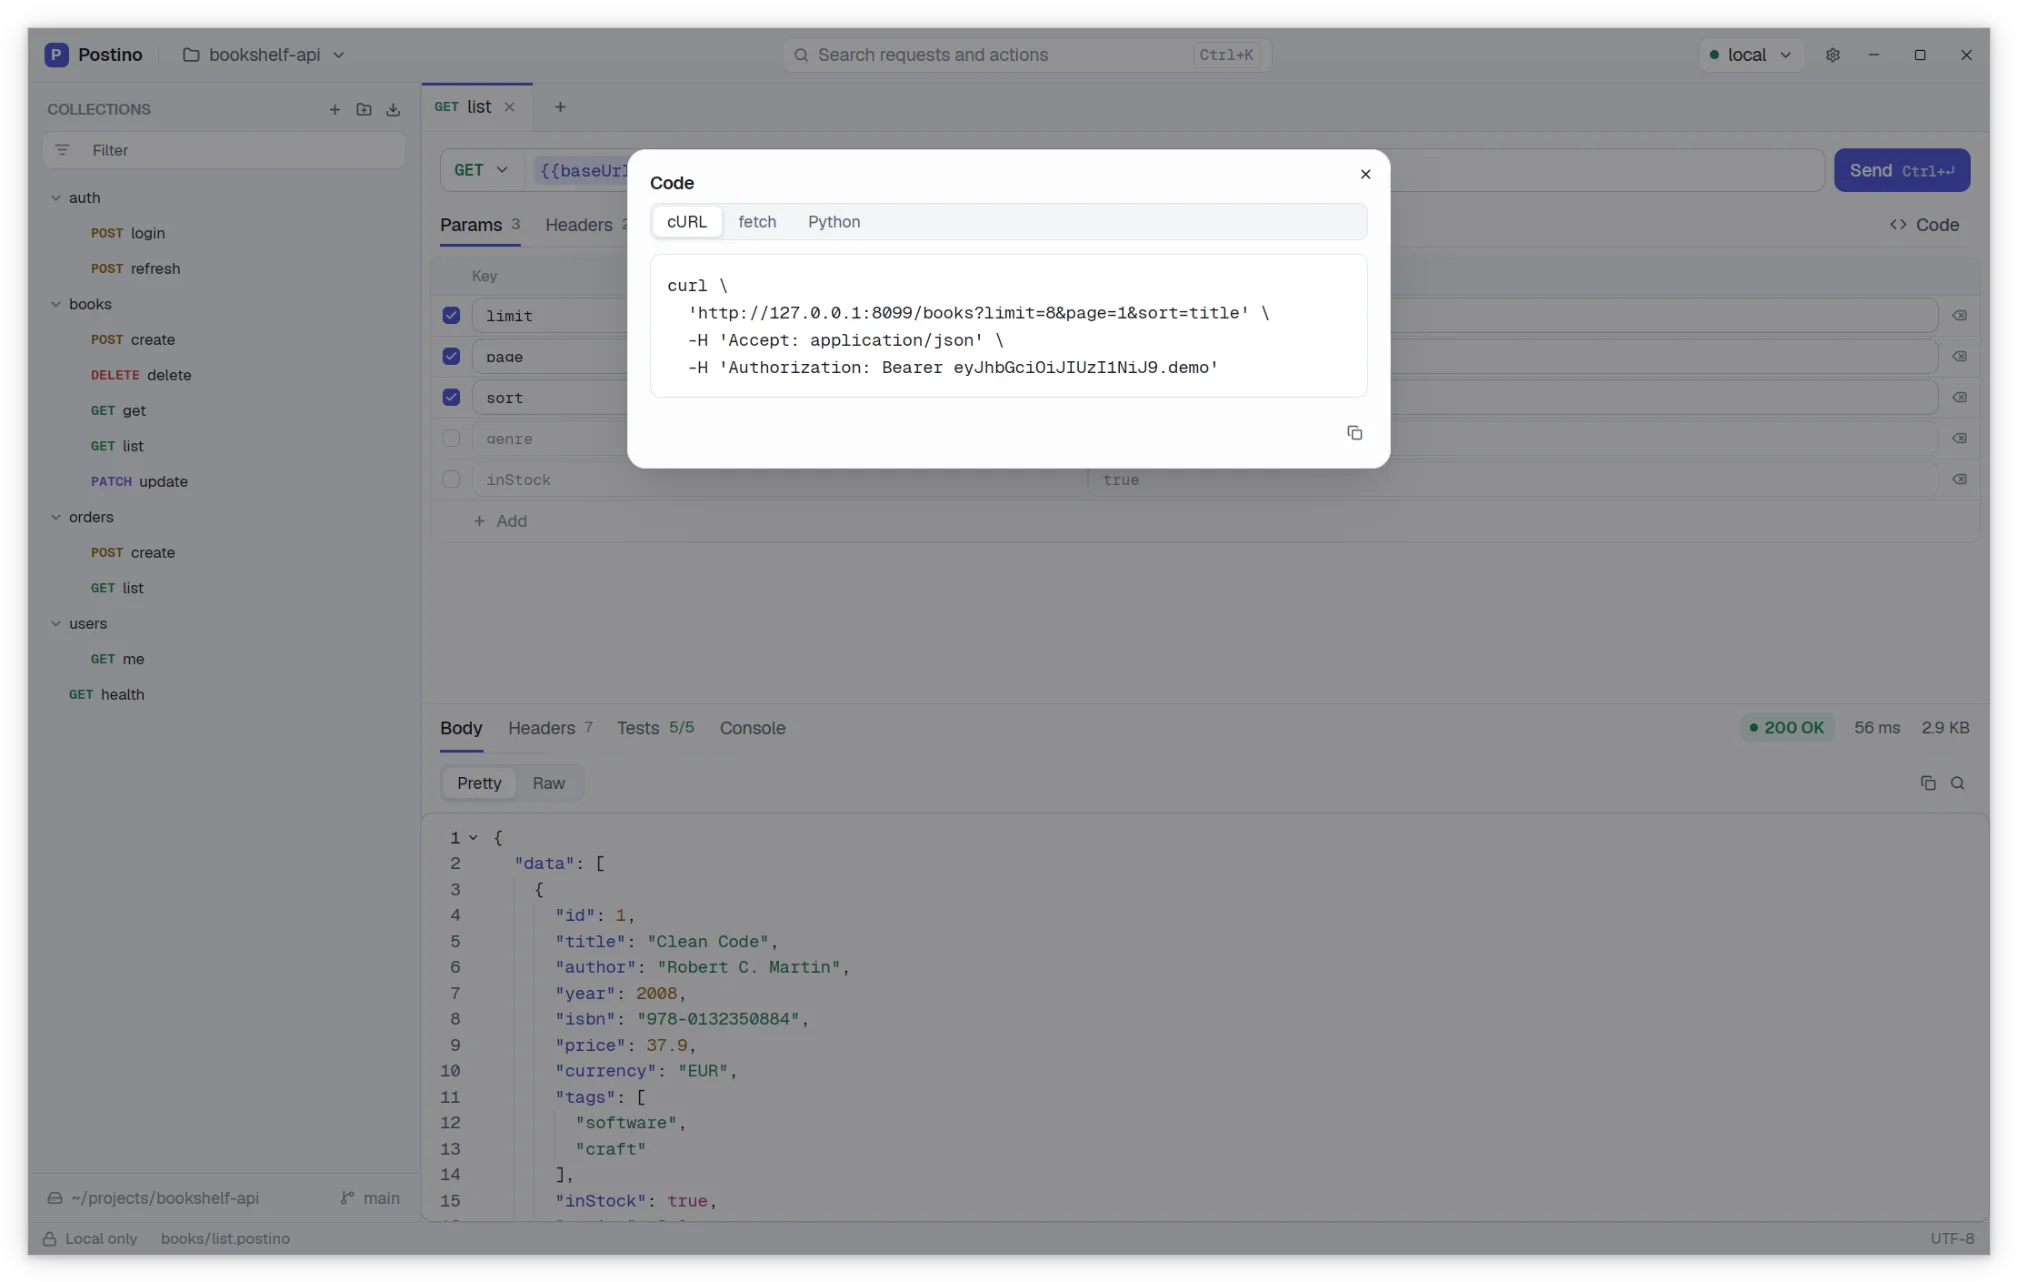Image resolution: width=2018 pixels, height=1282 pixels.
Task: Switch to the Python code tab
Action: (x=834, y=222)
